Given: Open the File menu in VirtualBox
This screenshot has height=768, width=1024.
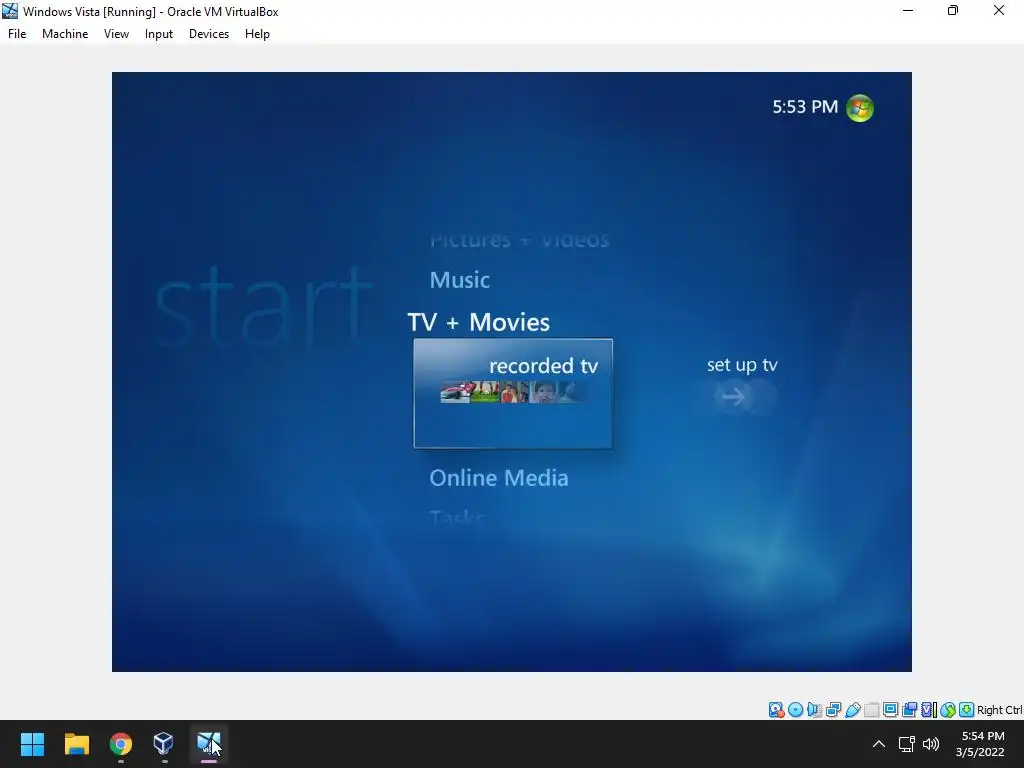Looking at the screenshot, I should pos(17,34).
